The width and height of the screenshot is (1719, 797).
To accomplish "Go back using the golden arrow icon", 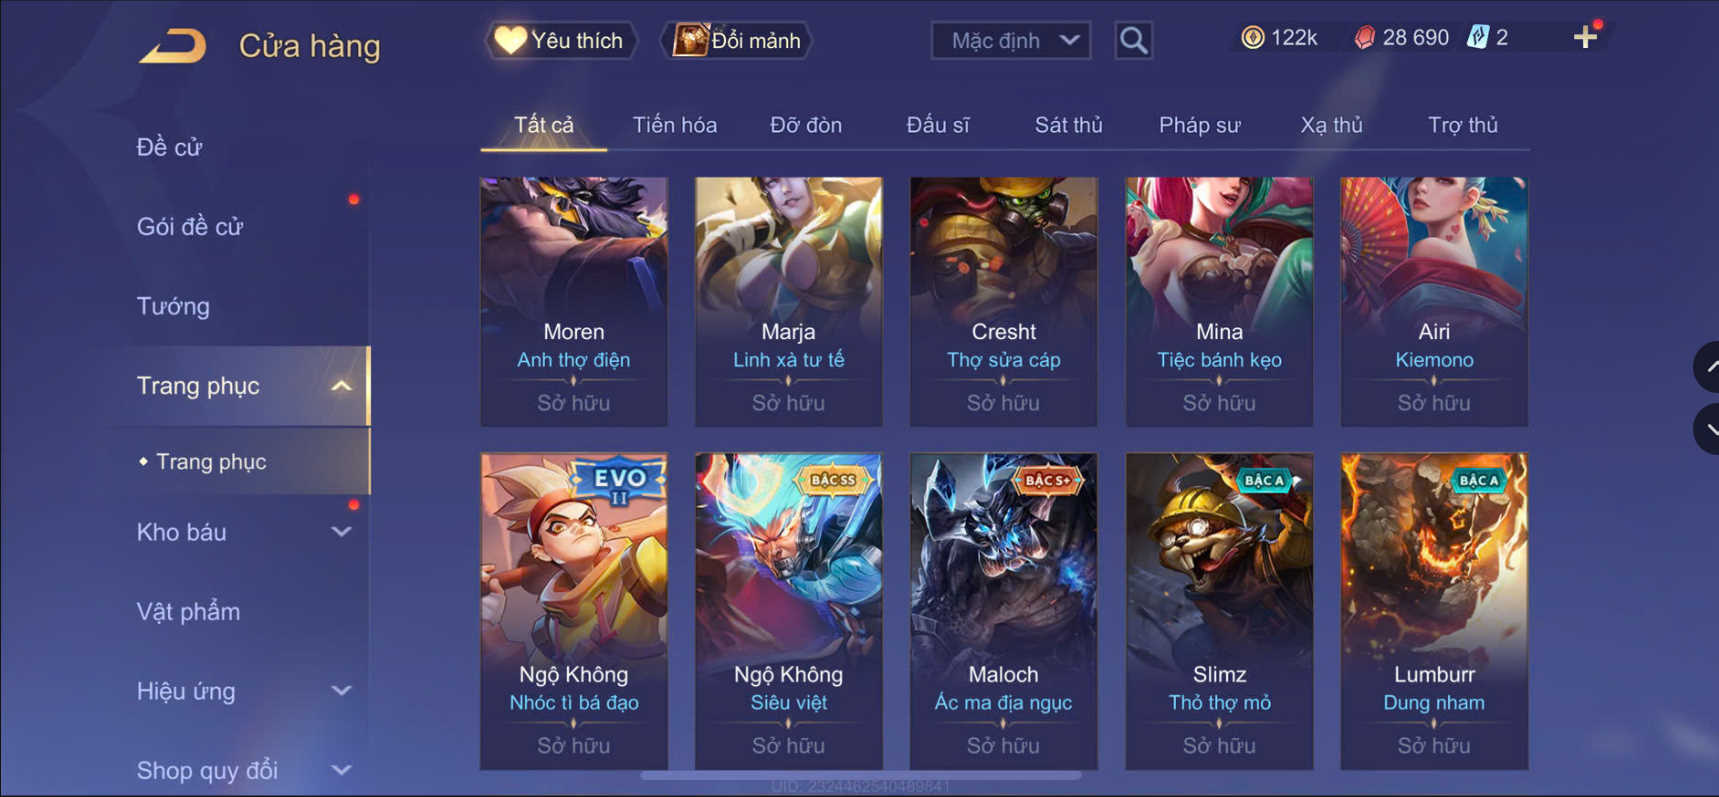I will coord(173,45).
